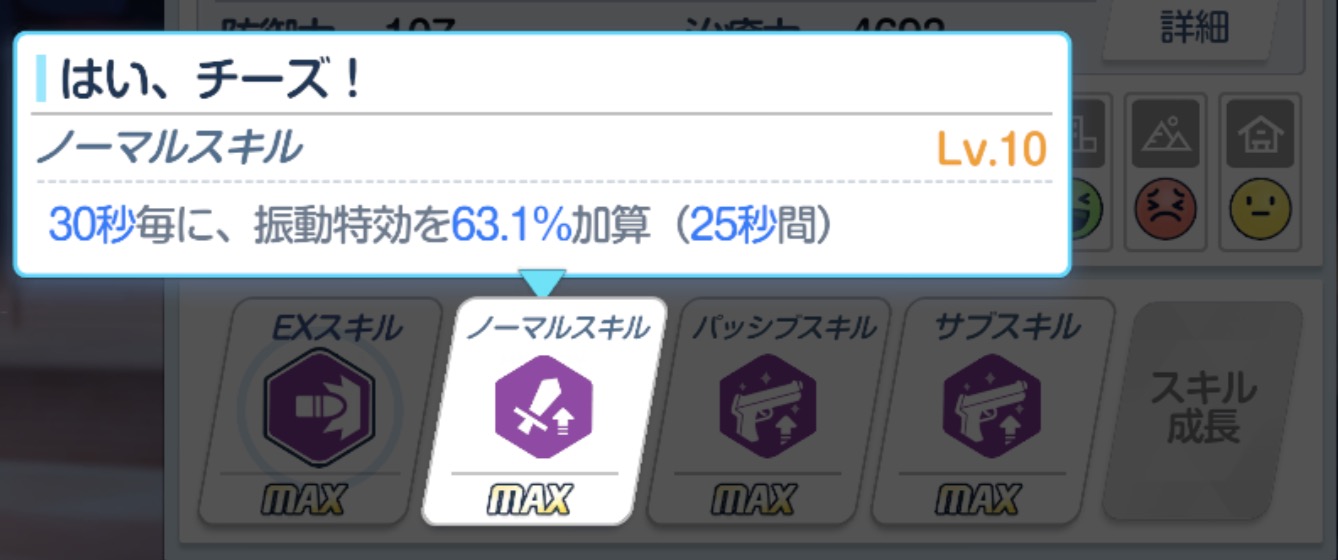The height and width of the screenshot is (560, 1338).
Task: Switch to the サブスキル tab label
Action: 1007,326
